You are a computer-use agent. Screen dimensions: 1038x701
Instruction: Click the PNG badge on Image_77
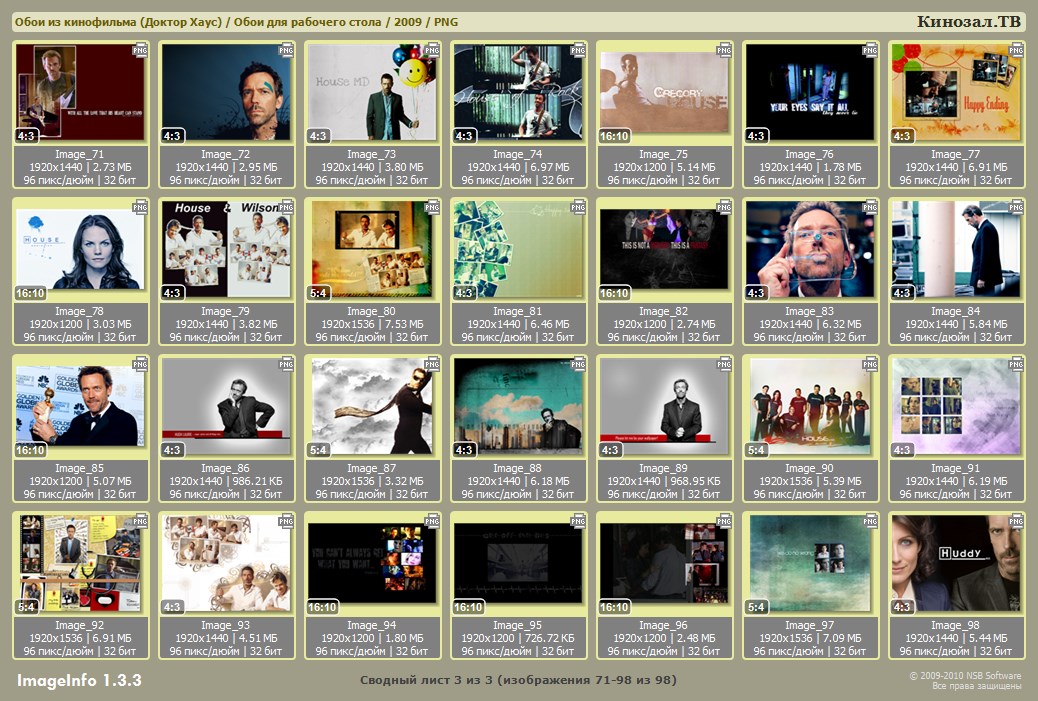1016,49
